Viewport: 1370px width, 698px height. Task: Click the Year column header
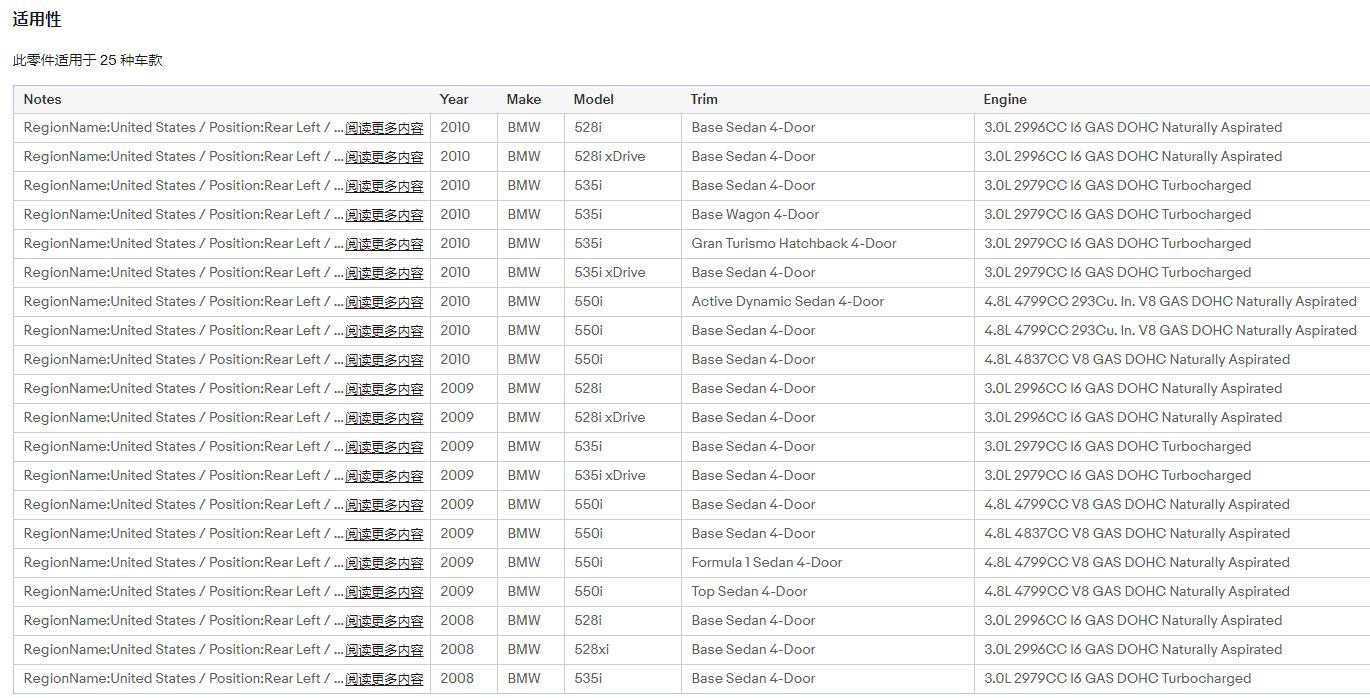(454, 99)
